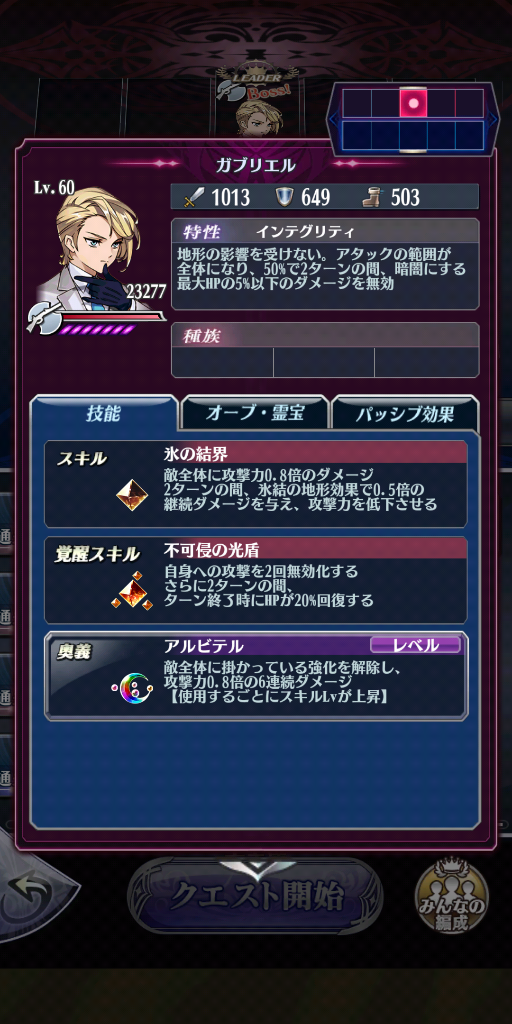Tap the red HP gauge bar
This screenshot has height=1024, width=512.
click(112, 317)
